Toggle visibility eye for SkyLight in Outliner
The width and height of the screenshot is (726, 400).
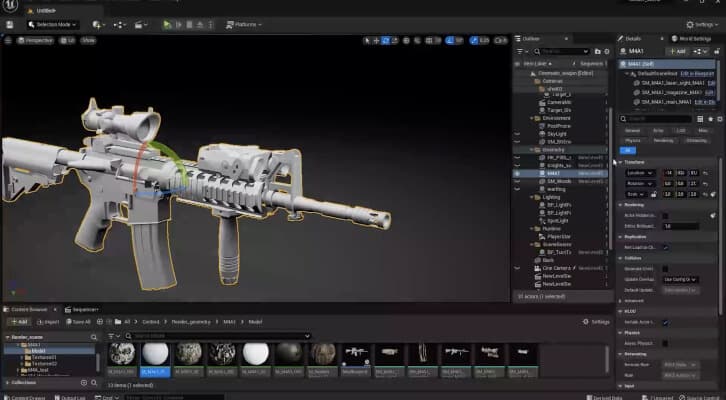[x=517, y=134]
